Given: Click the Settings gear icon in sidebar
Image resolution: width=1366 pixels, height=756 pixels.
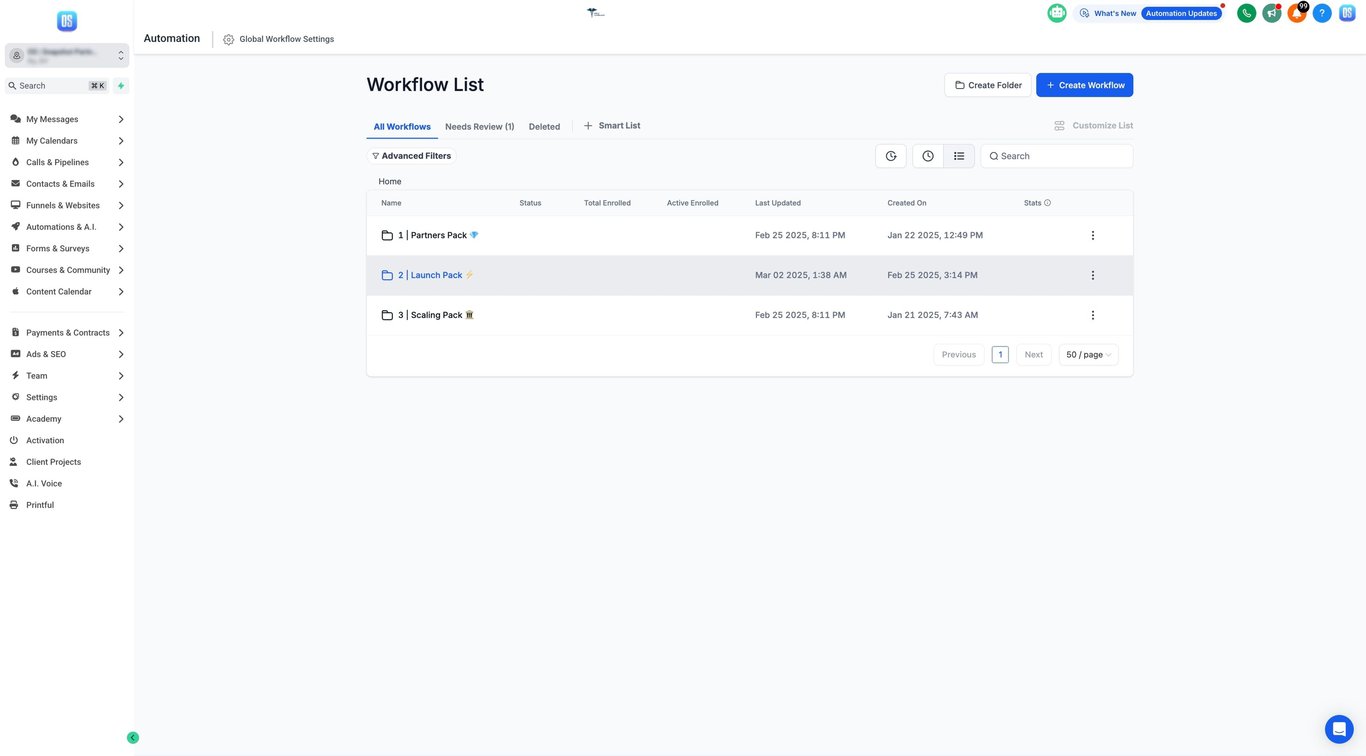Looking at the screenshot, I should pyautogui.click(x=15, y=397).
